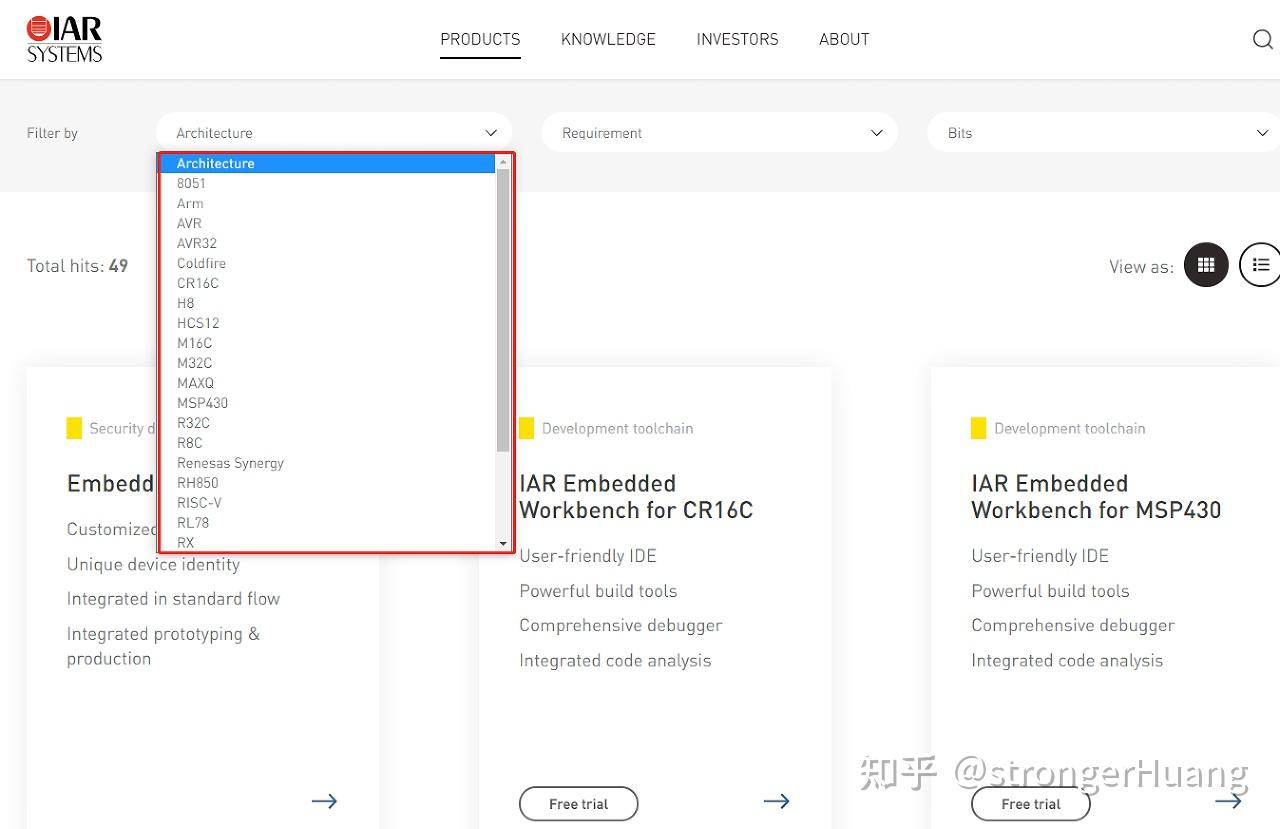Select the RL78 architecture option
The image size is (1280, 829).
(328, 523)
